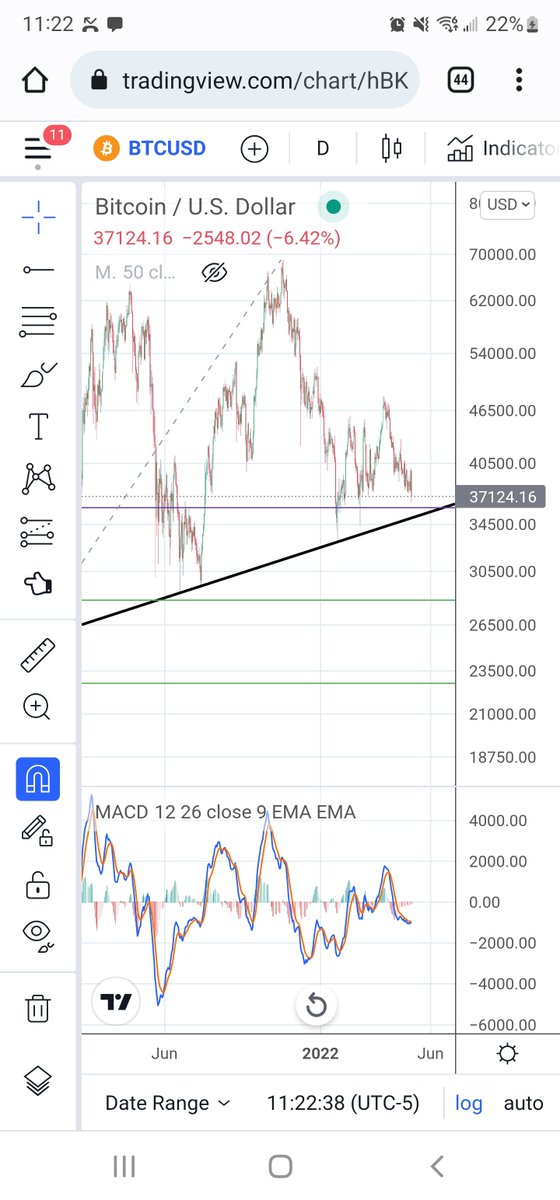The height and width of the screenshot is (1200, 560).
Task: Go to the browser home page
Action: click(35, 80)
